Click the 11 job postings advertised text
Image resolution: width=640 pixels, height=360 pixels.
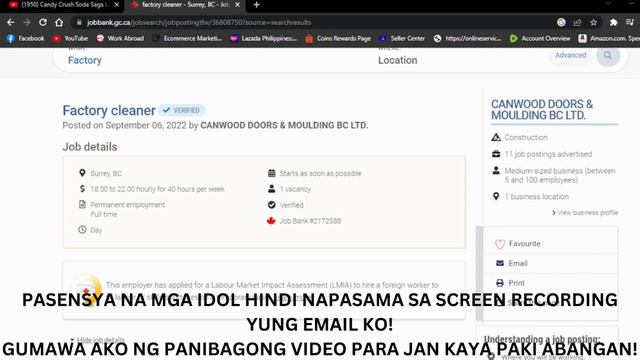[x=548, y=154]
